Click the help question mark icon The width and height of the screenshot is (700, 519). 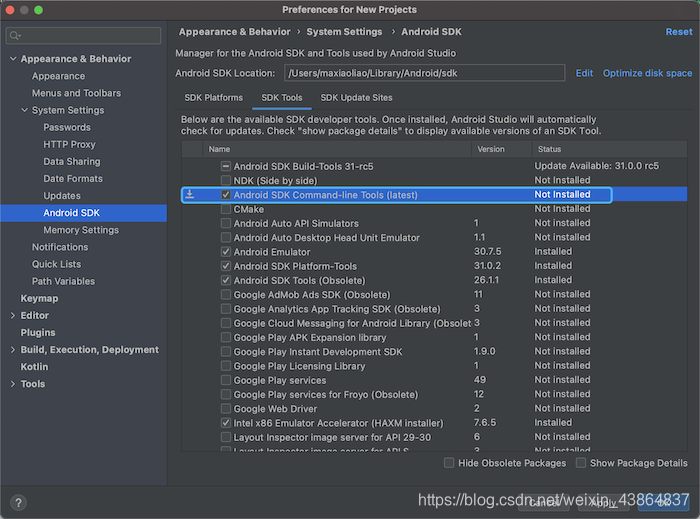[x=18, y=503]
